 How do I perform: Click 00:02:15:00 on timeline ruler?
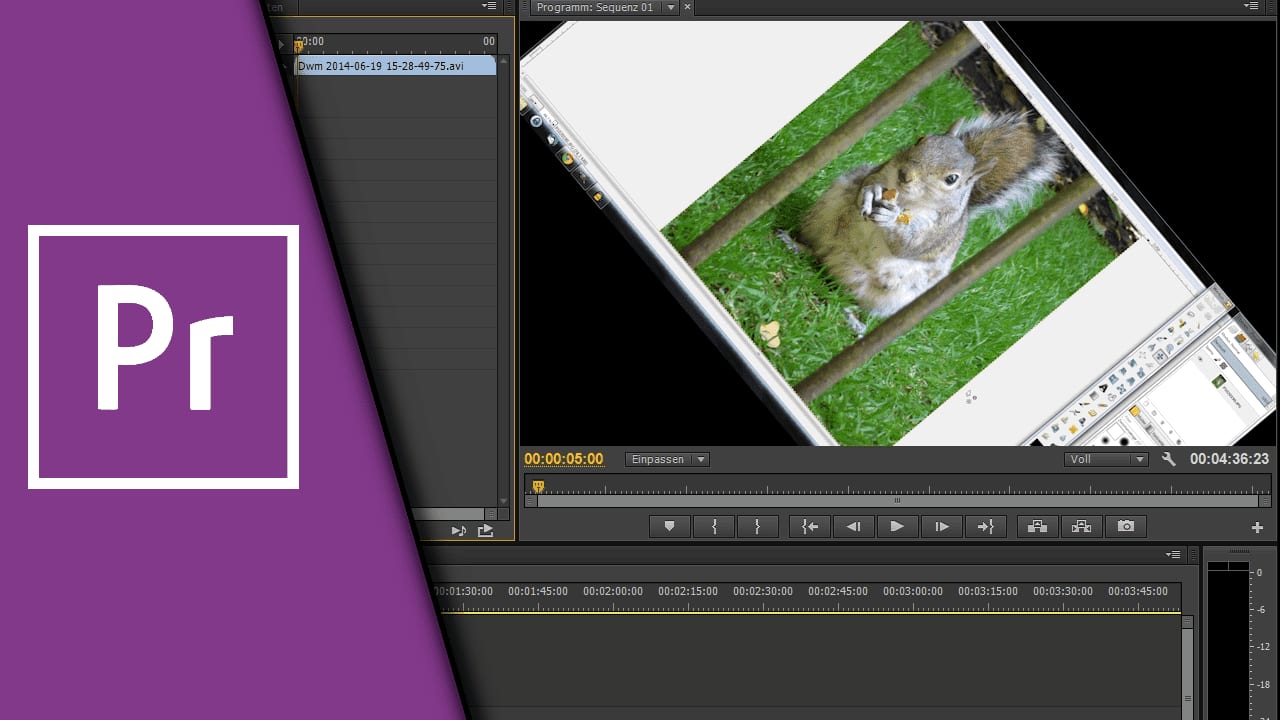point(688,591)
